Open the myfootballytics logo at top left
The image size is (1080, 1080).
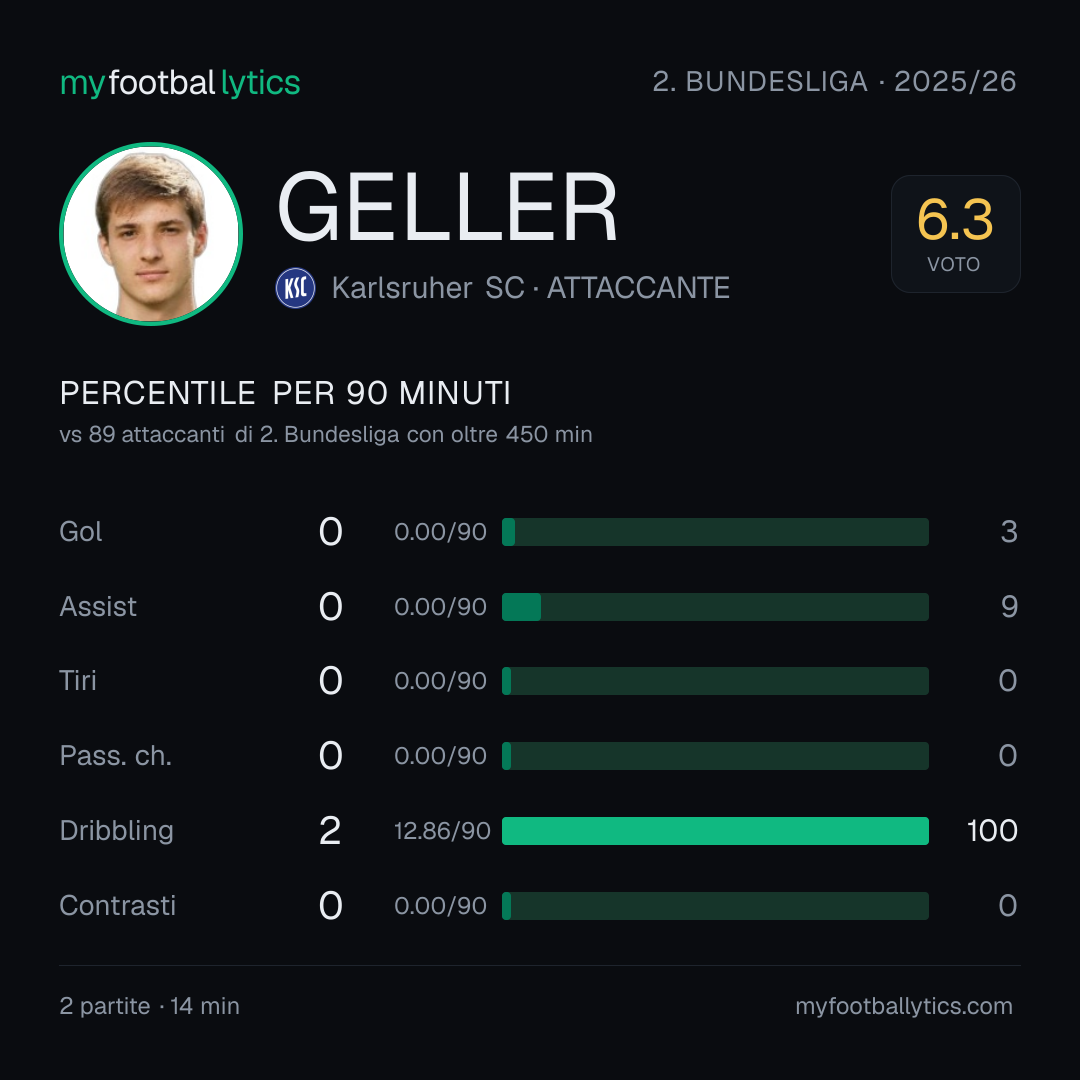pos(180,83)
